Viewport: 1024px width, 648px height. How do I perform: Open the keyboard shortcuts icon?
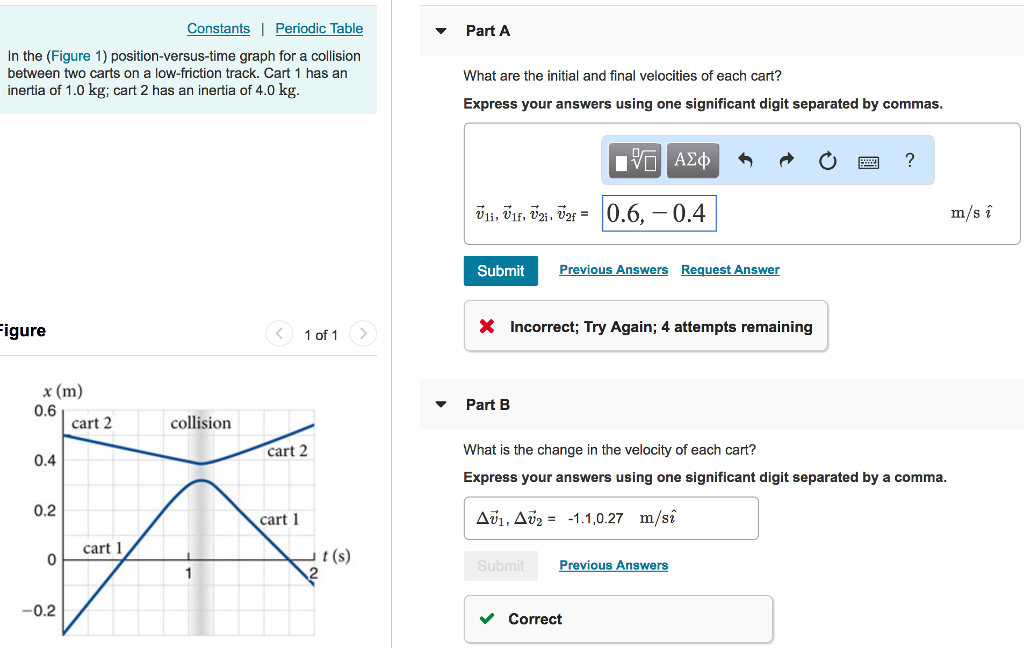tap(868, 160)
